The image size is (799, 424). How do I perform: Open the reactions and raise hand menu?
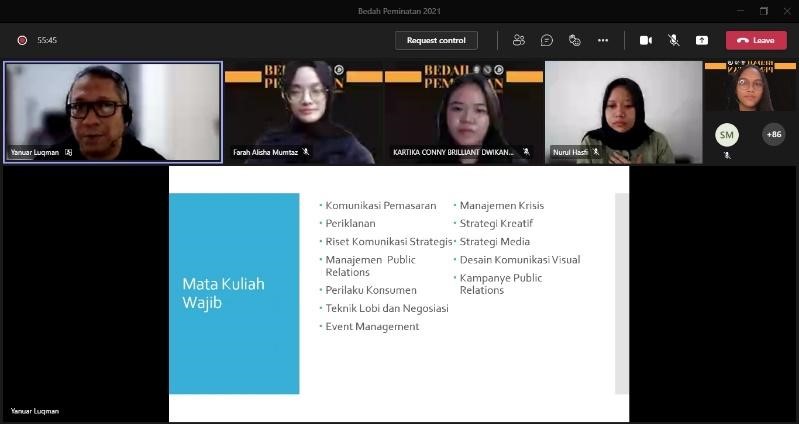[575, 40]
